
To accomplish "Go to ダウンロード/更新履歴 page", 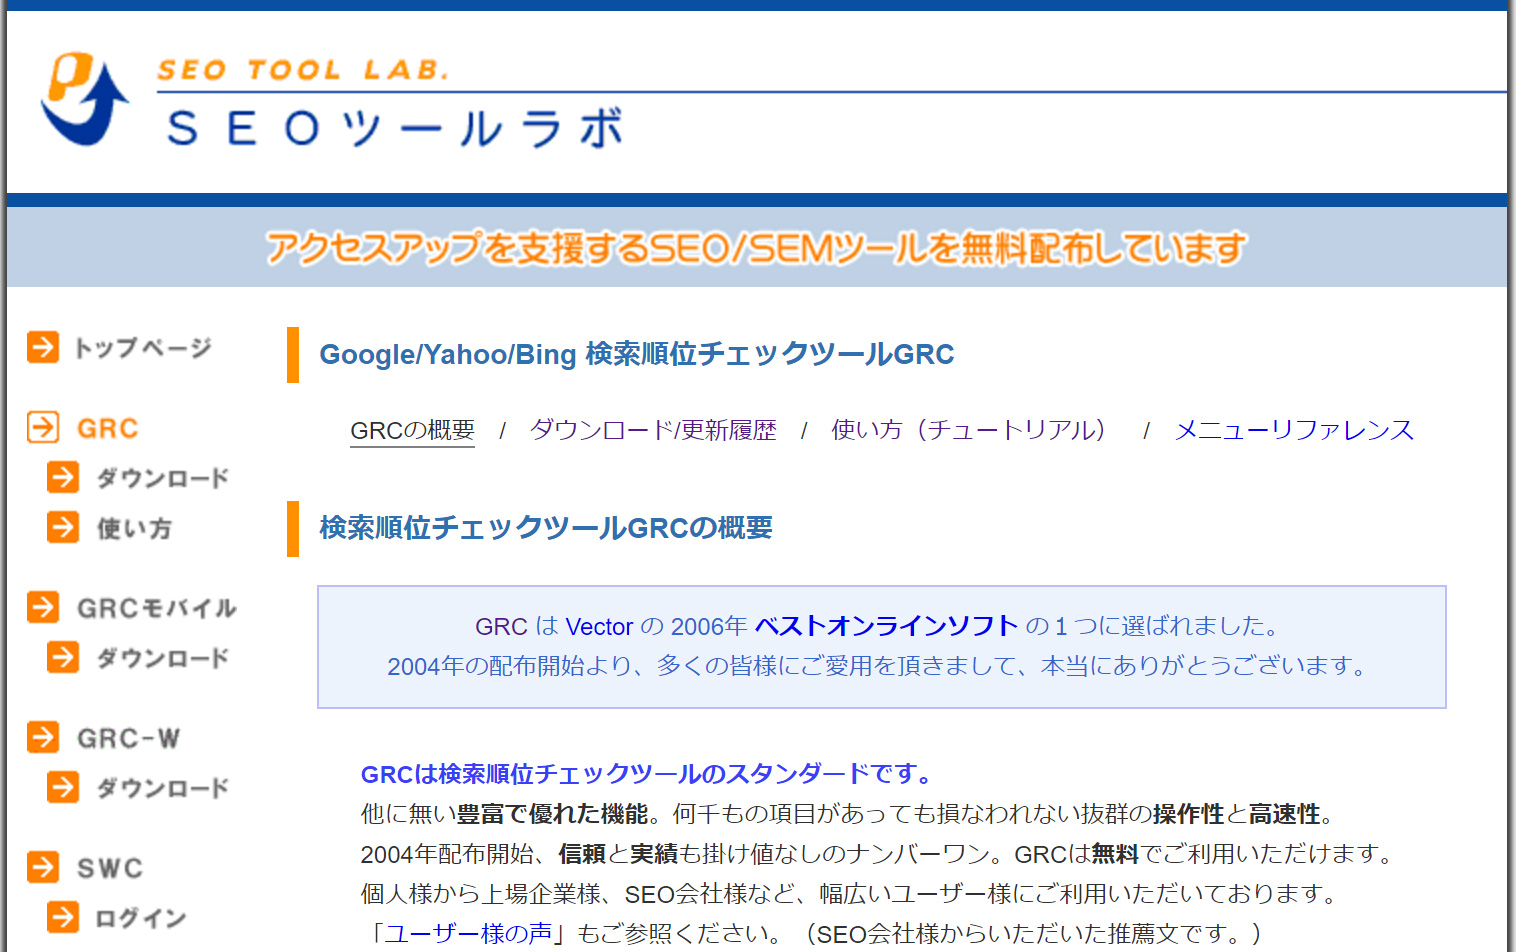I will click(652, 430).
